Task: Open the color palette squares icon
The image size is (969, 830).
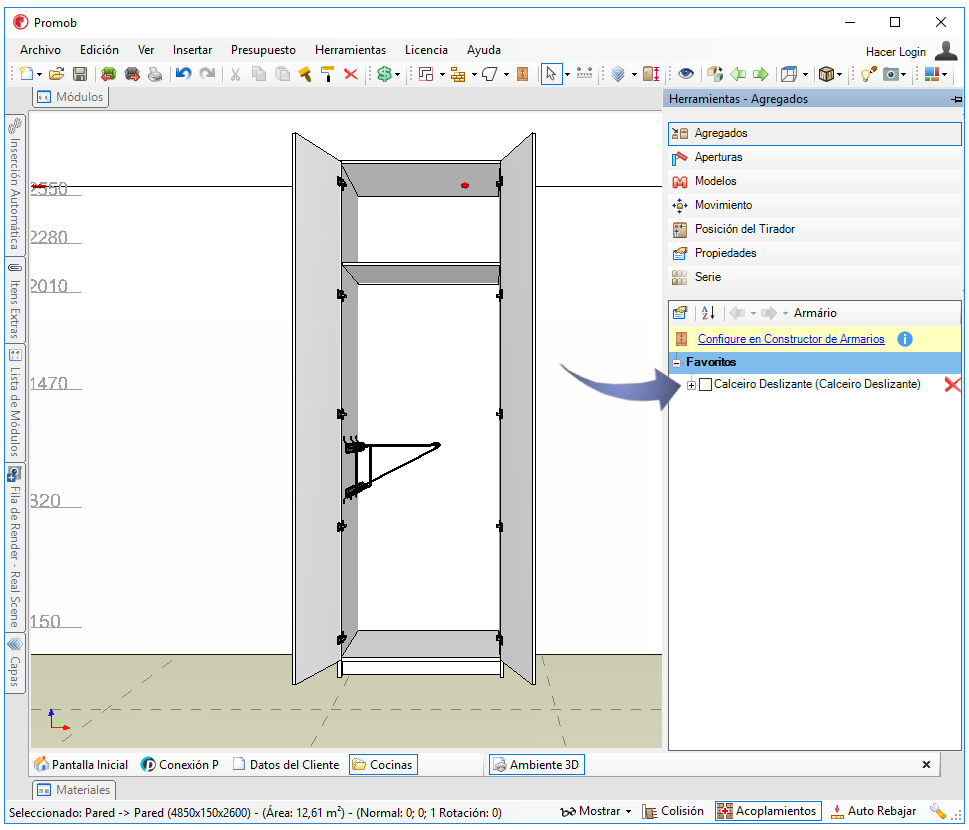Action: point(932,74)
